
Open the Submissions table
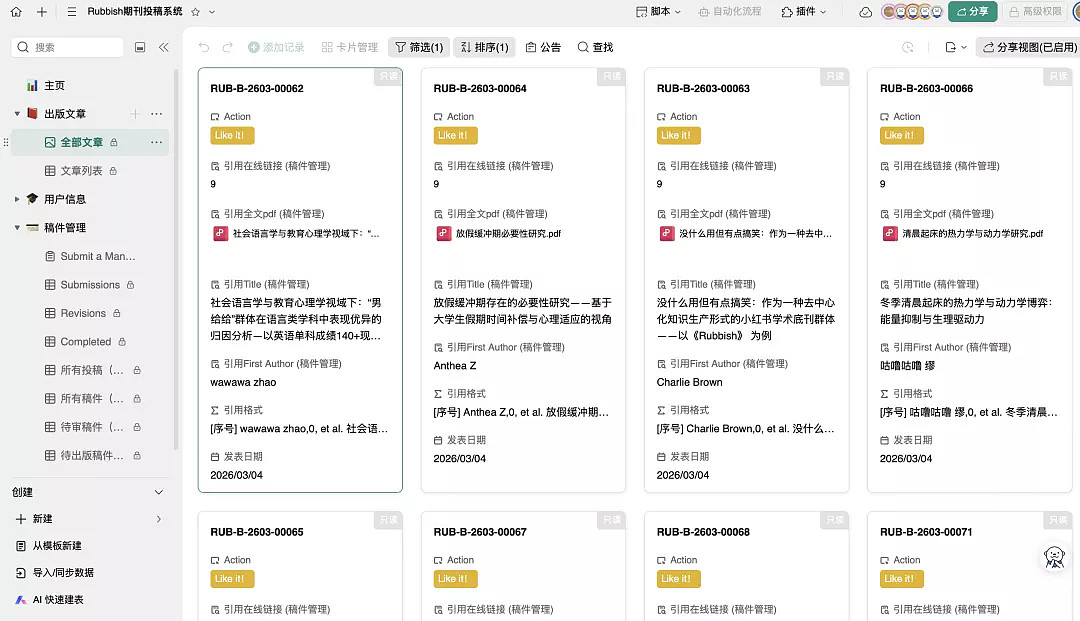(x=90, y=284)
